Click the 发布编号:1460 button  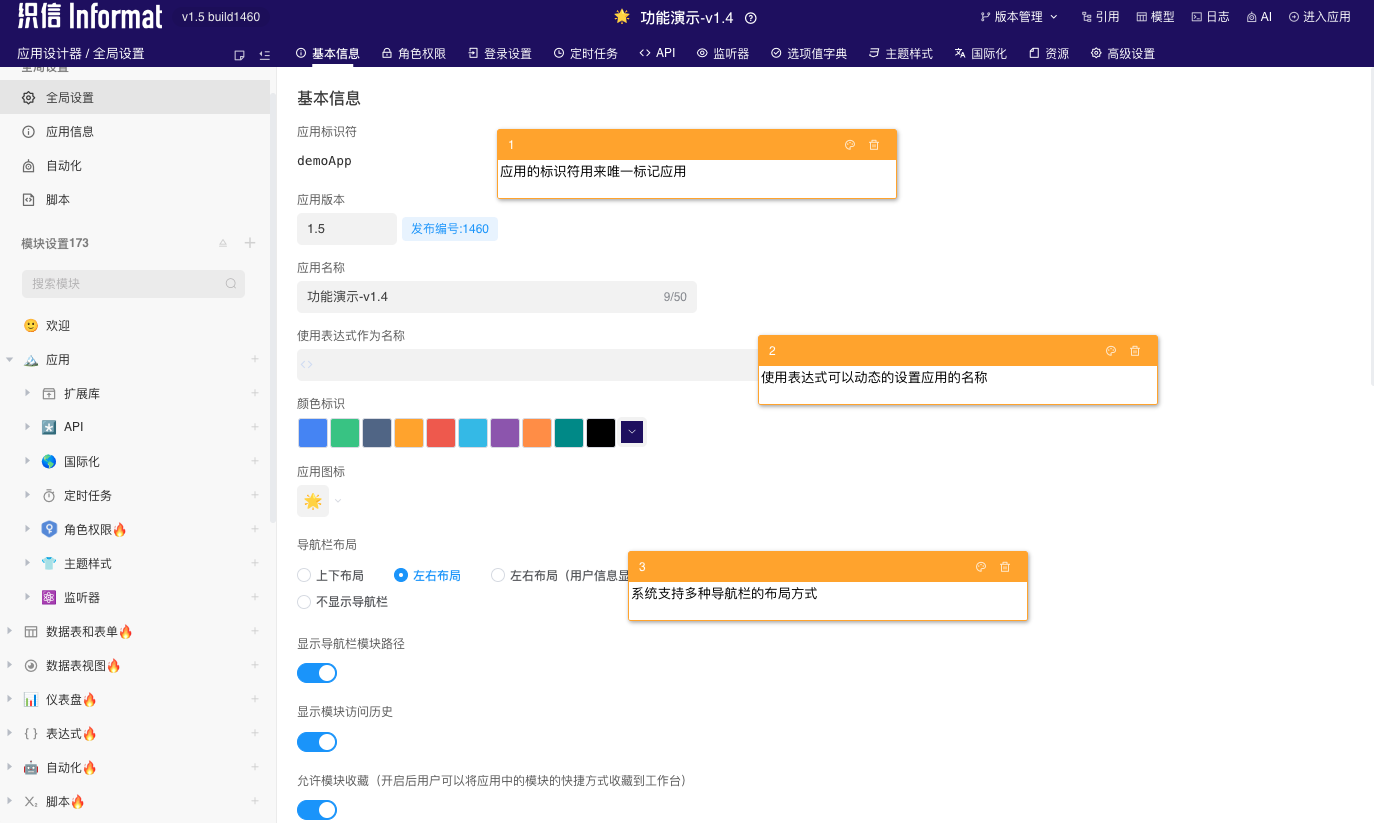click(x=449, y=229)
